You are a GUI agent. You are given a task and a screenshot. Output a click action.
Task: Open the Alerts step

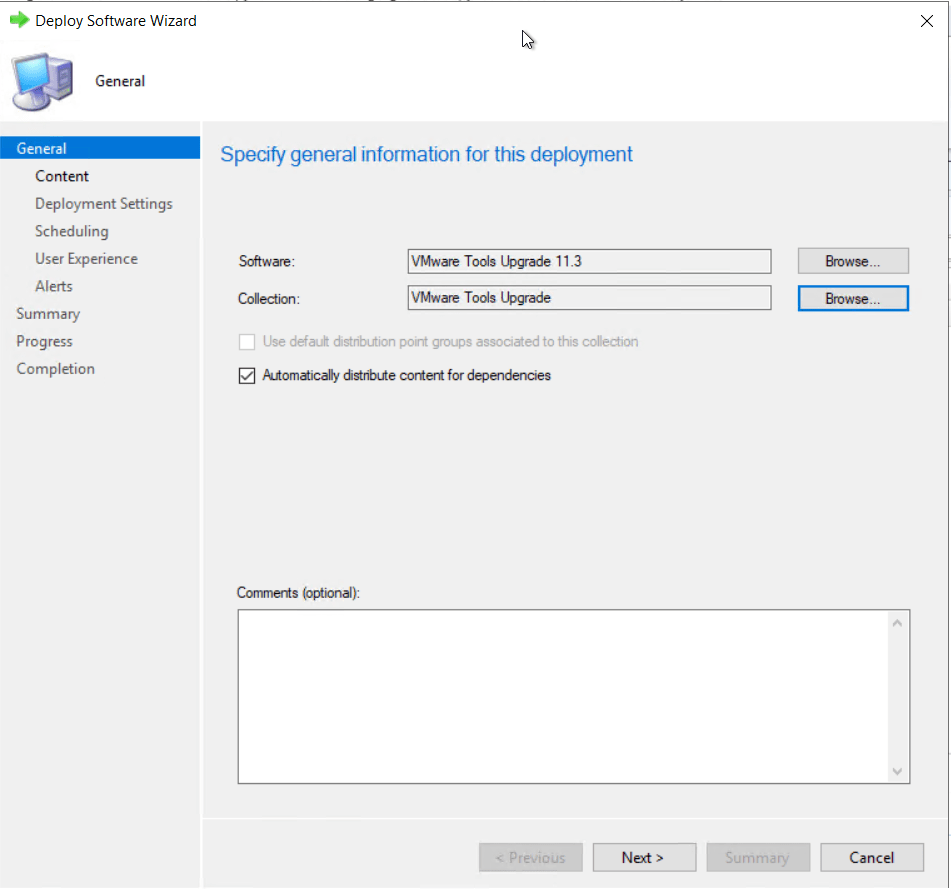(54, 286)
